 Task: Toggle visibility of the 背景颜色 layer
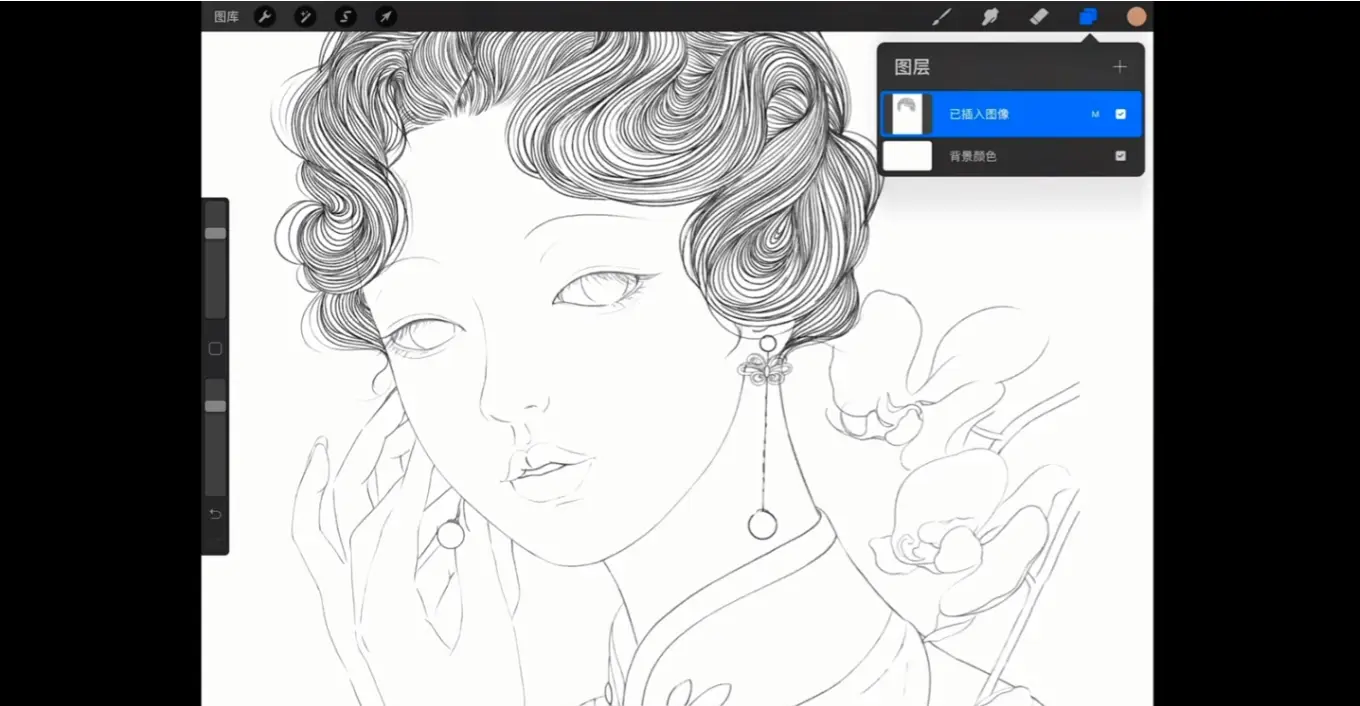[1120, 155]
